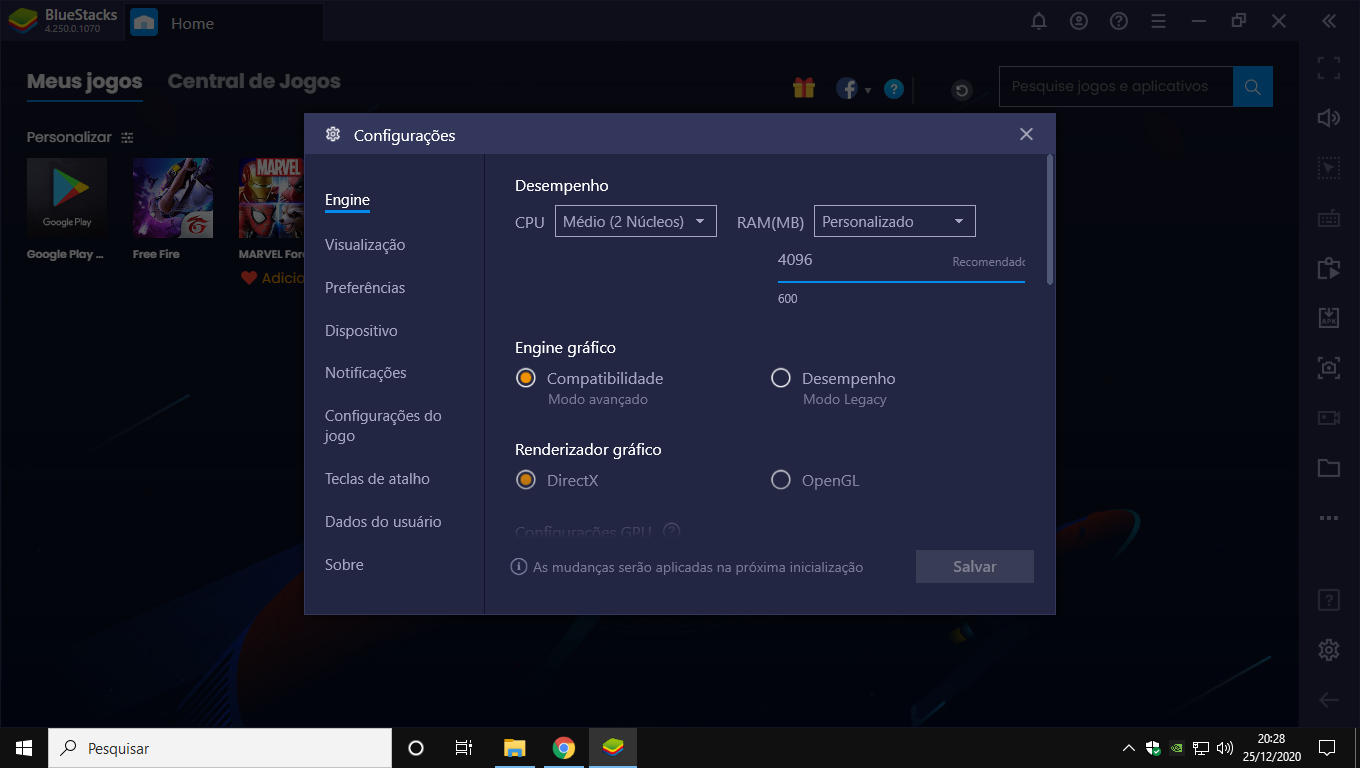The image size is (1360, 768).
Task: Click the settings dialog scrollbar
Action: coord(1049,219)
